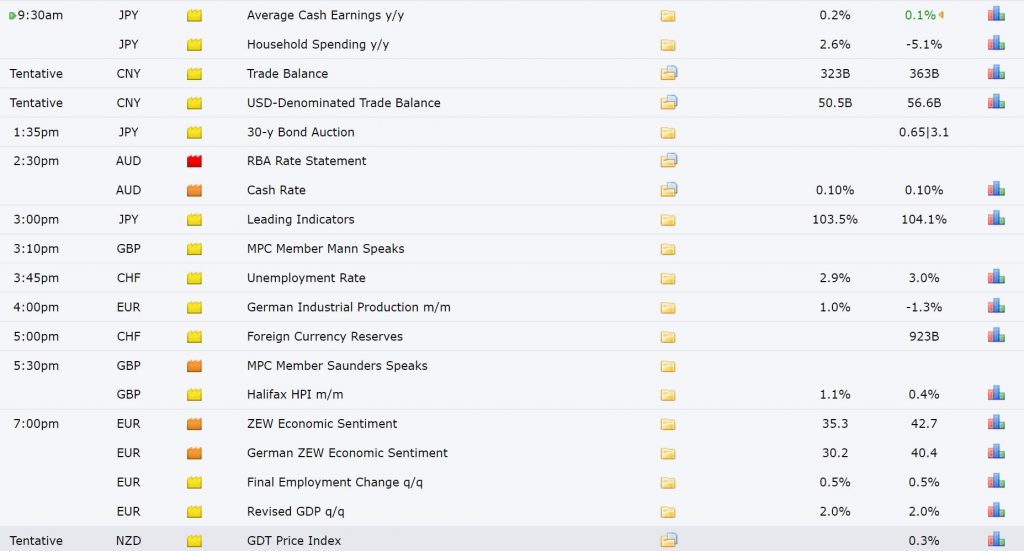The height and width of the screenshot is (551, 1024).
Task: Expand details folder for Revised GDP q/q
Action: pyautogui.click(x=667, y=512)
